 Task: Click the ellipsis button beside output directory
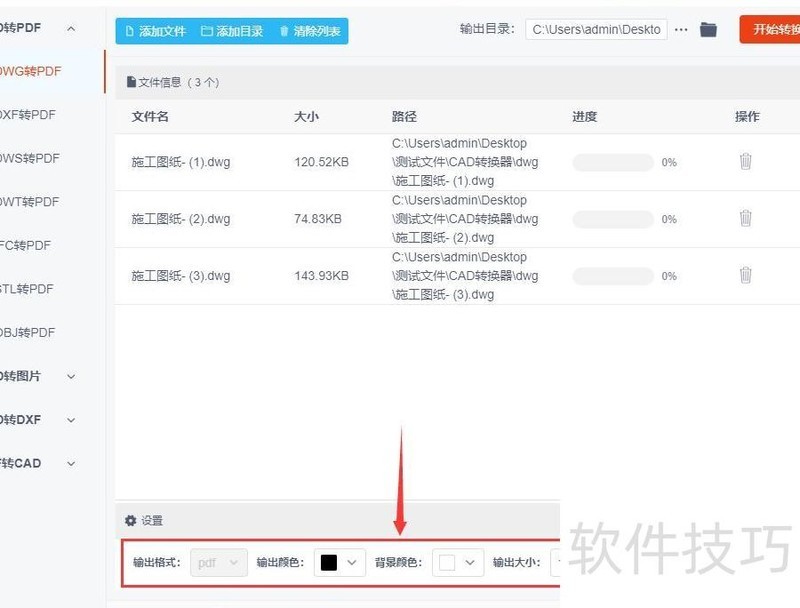click(681, 29)
